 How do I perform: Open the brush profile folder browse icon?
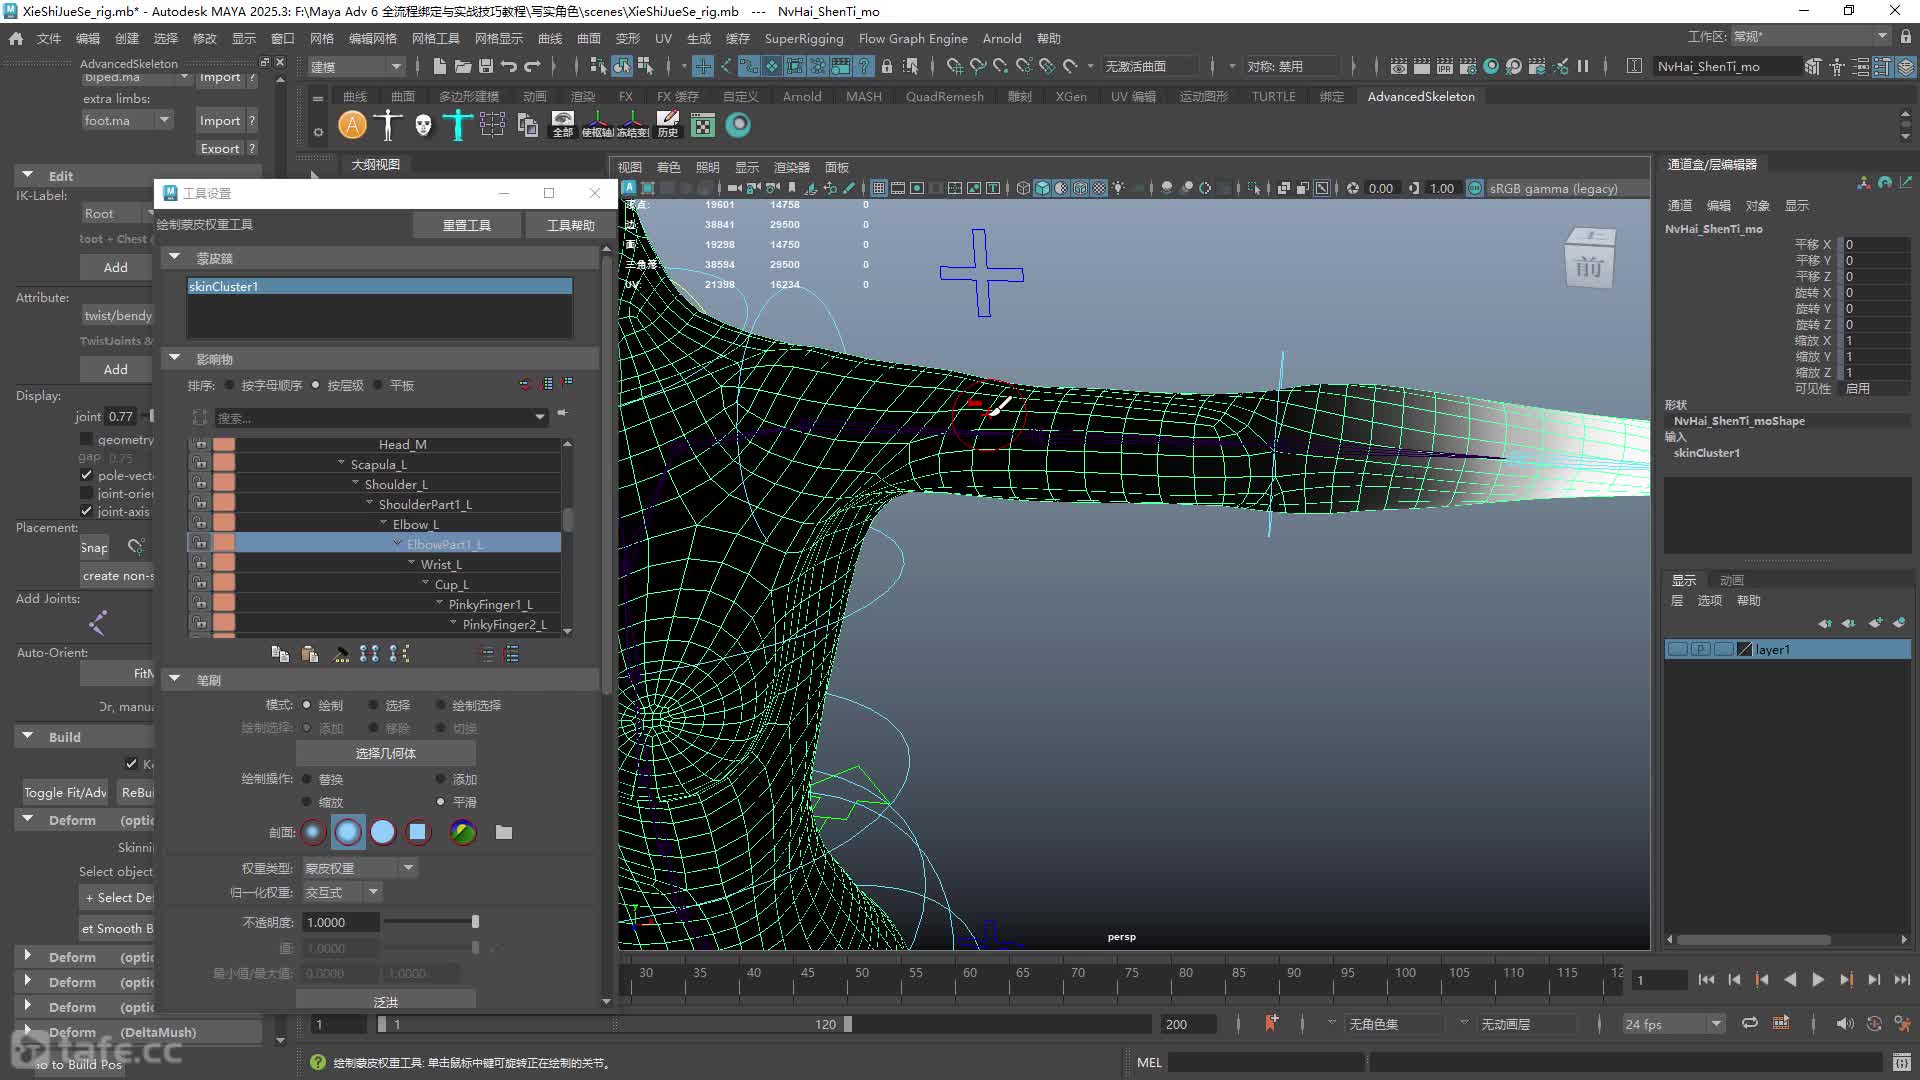click(504, 832)
